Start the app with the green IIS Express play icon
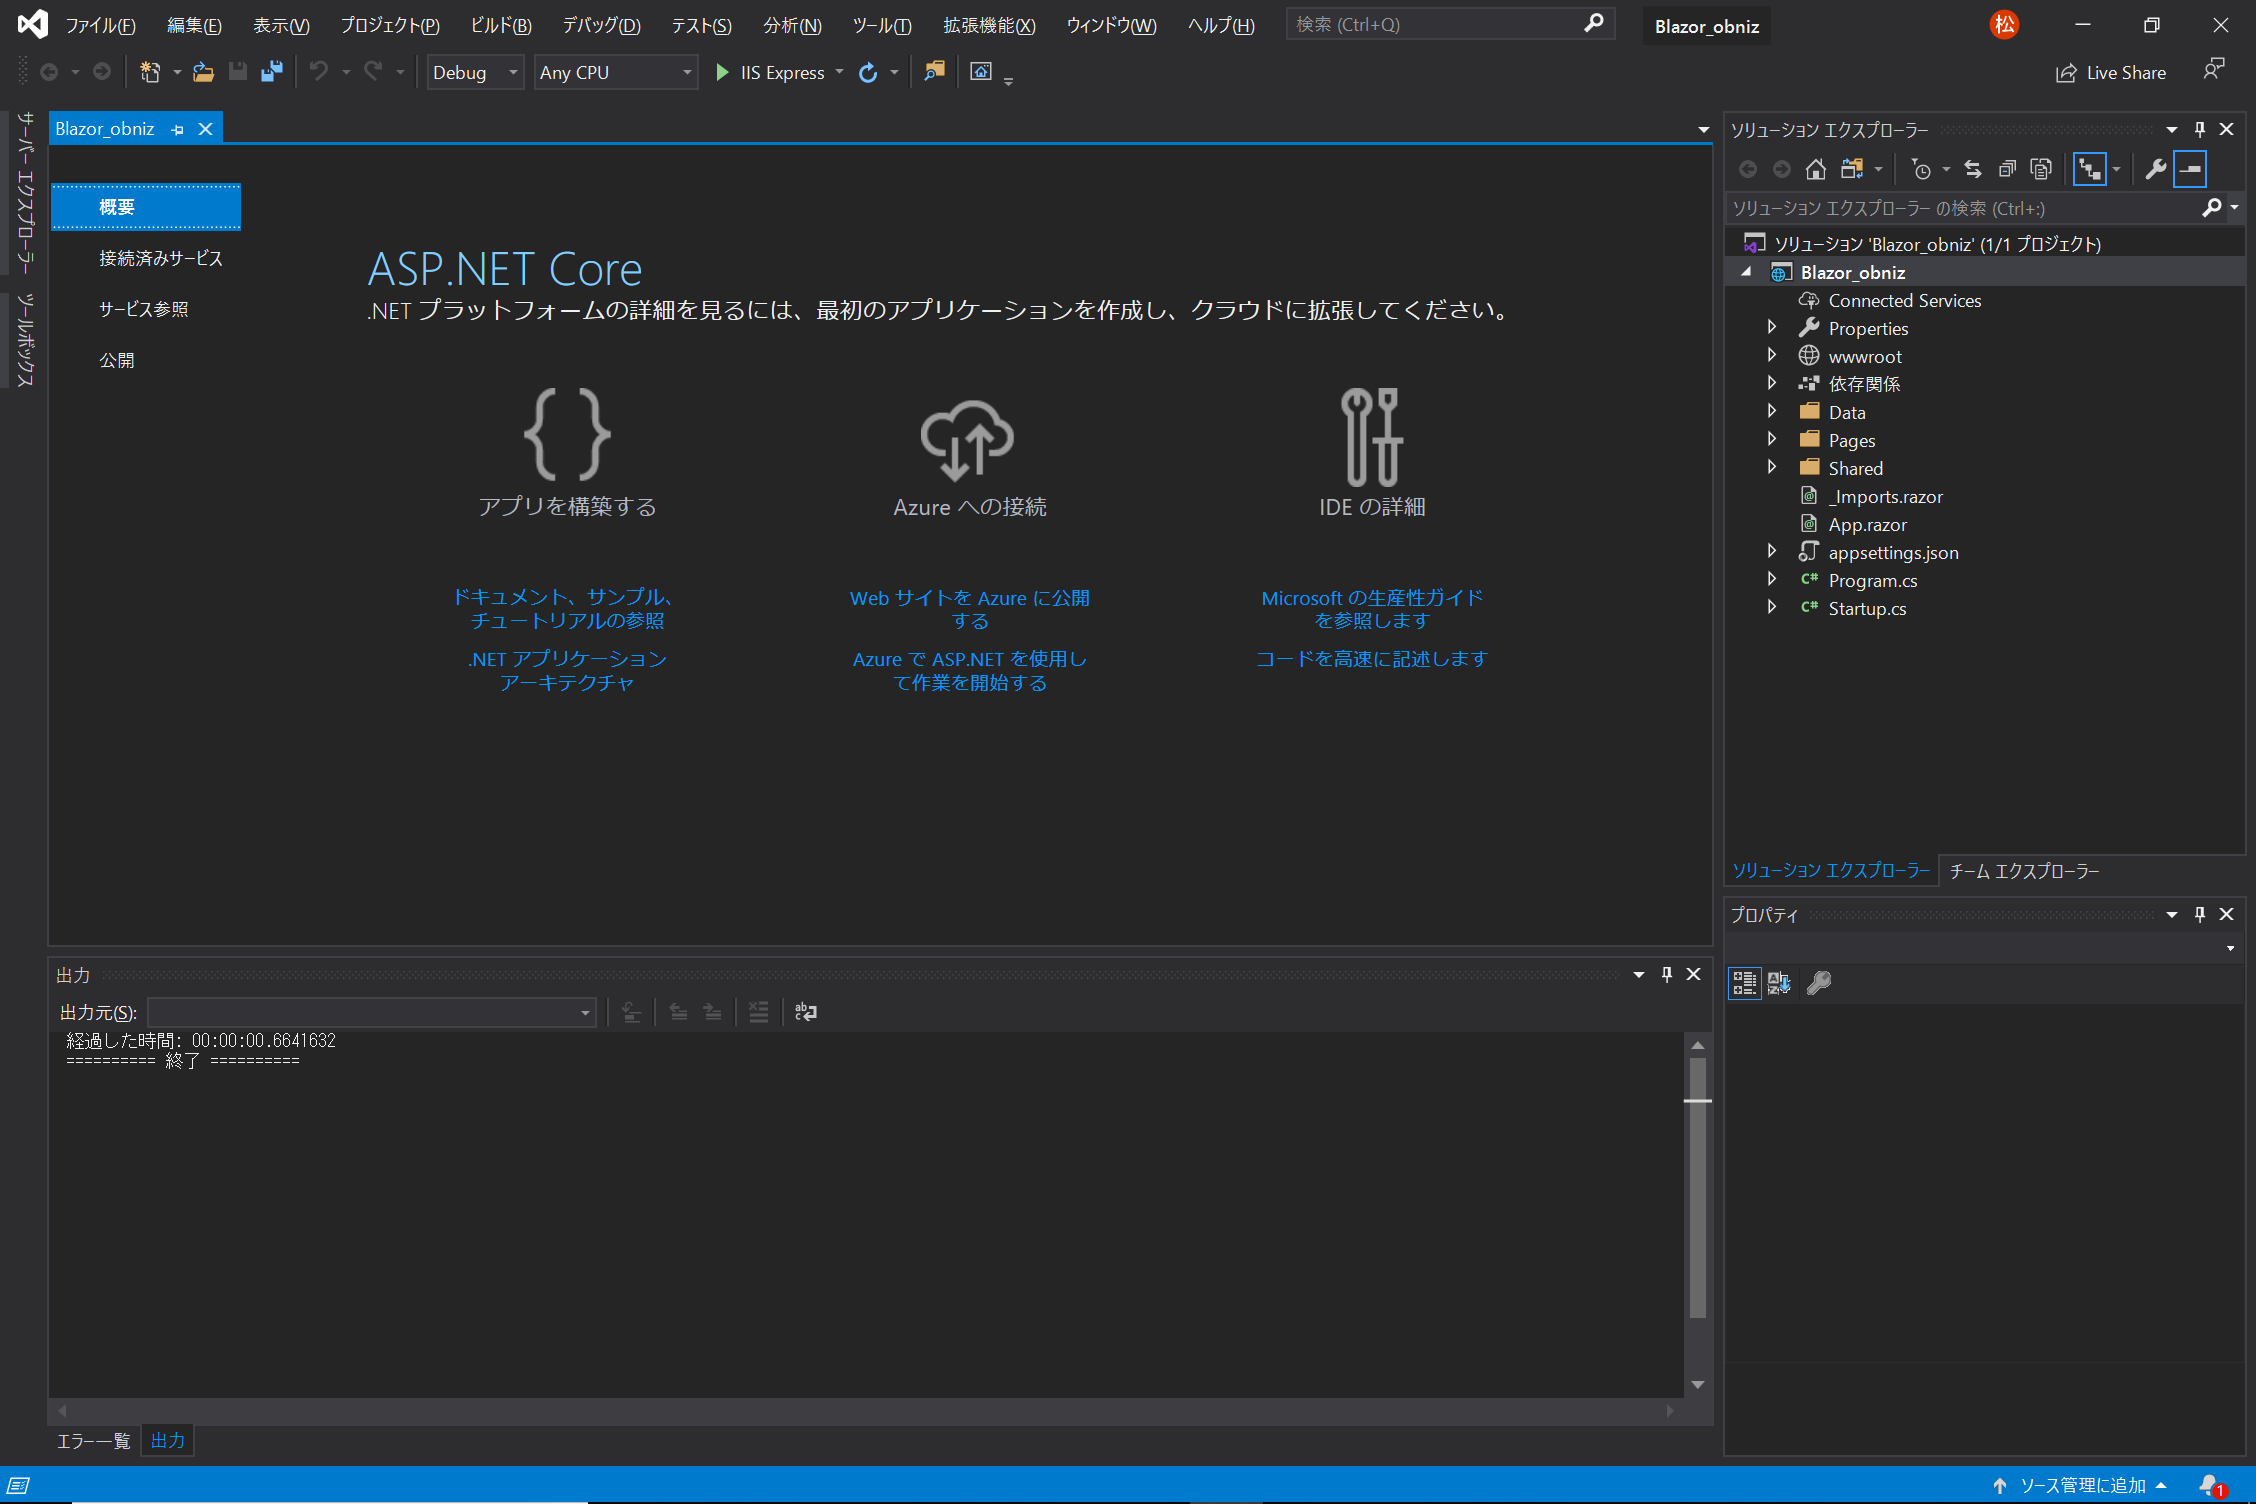2256x1504 pixels. 722,72
